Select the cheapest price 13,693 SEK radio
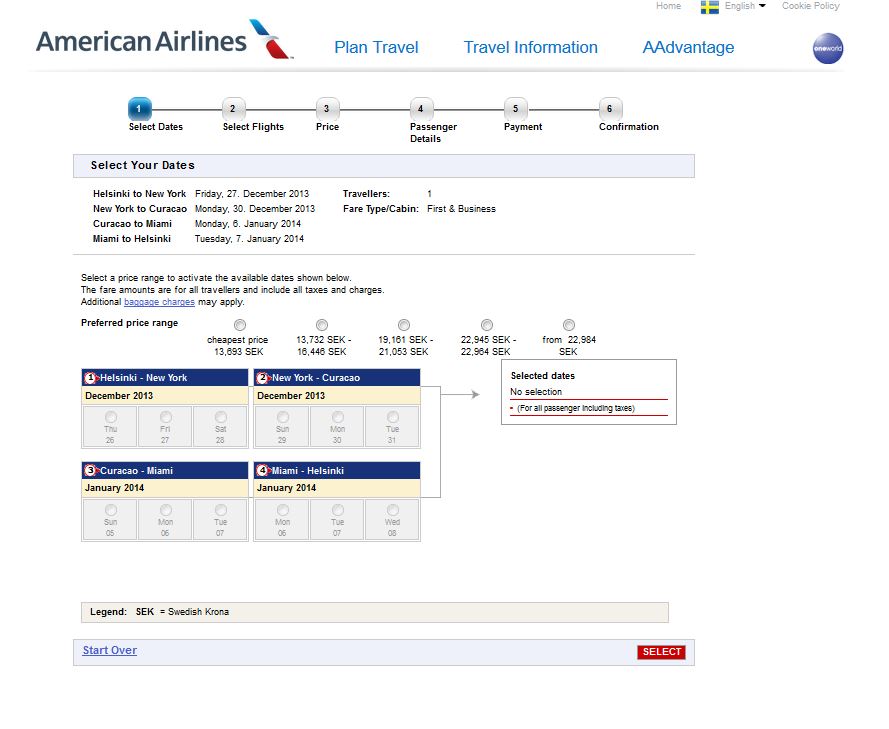 point(239,325)
